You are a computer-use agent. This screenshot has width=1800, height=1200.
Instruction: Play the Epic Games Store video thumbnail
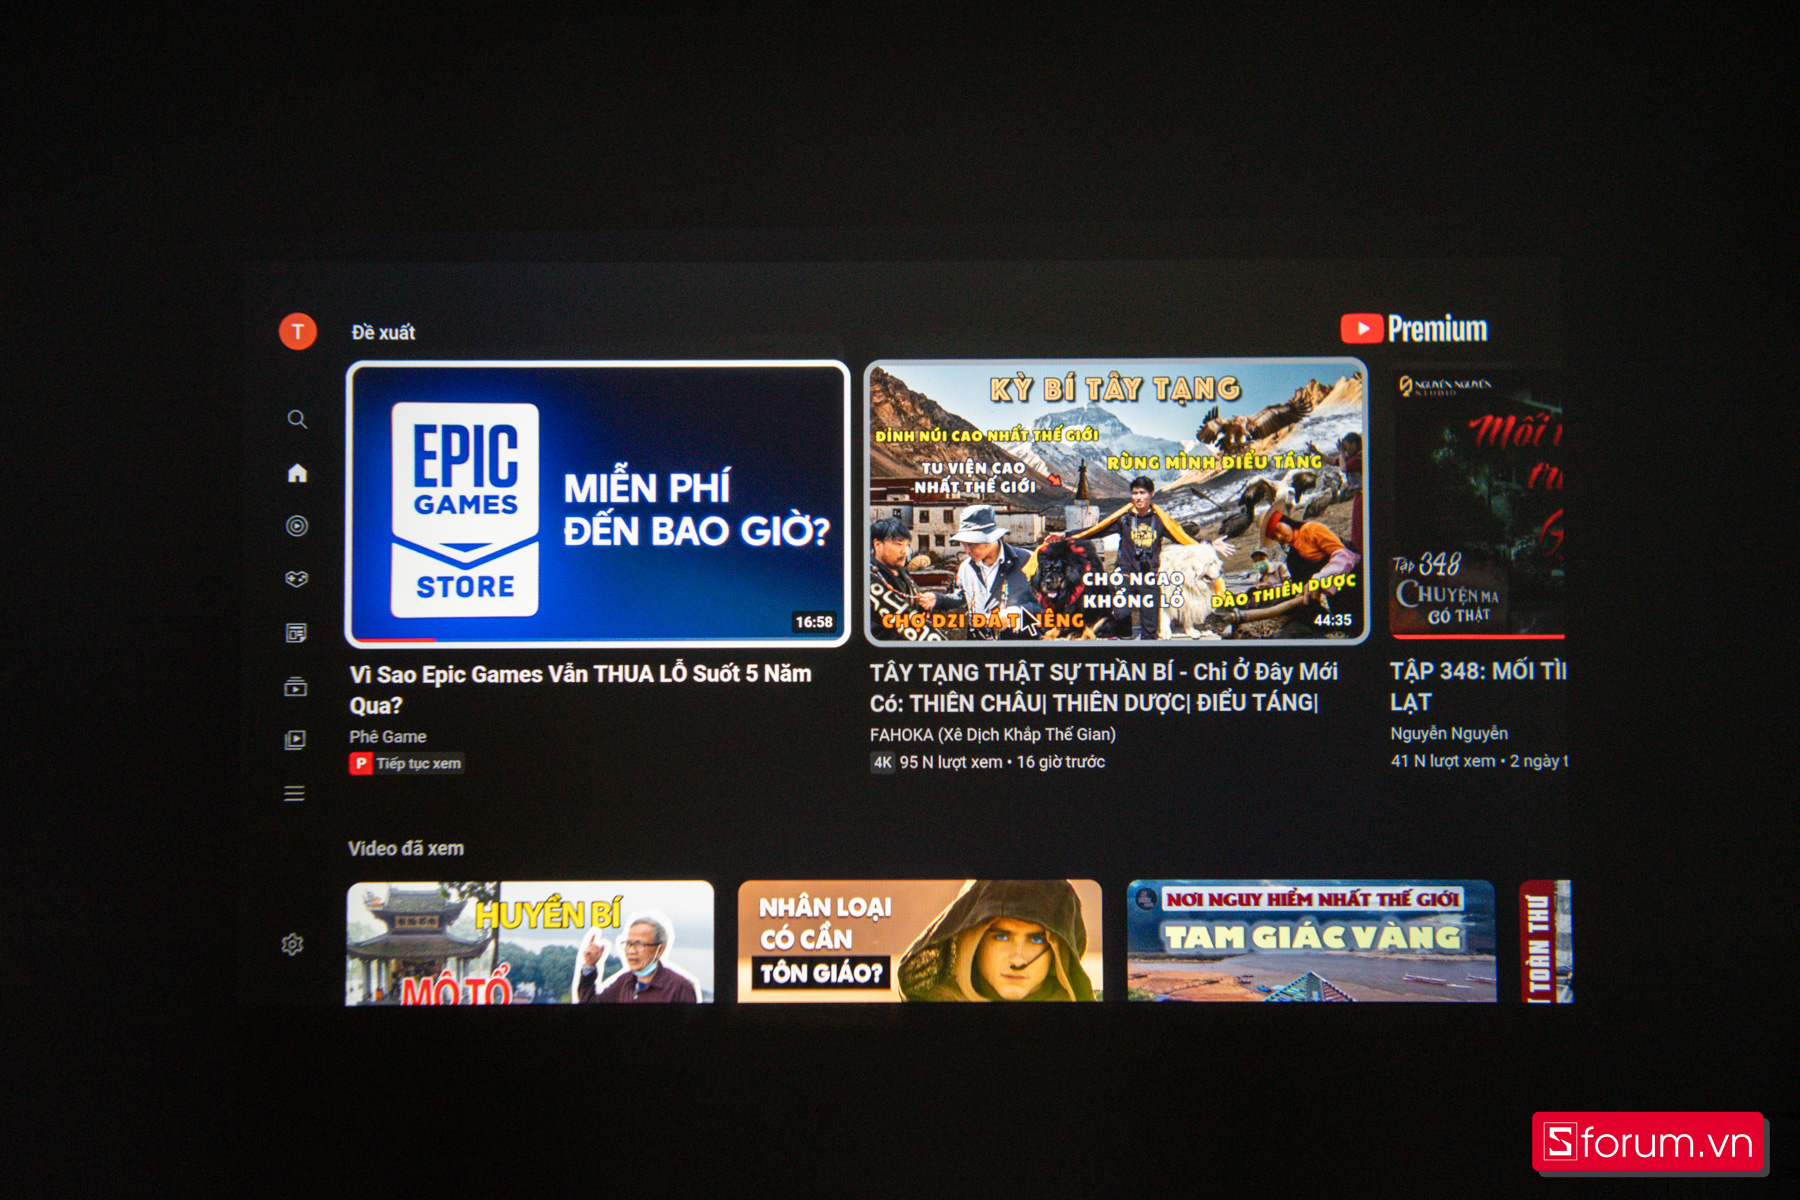coord(598,504)
